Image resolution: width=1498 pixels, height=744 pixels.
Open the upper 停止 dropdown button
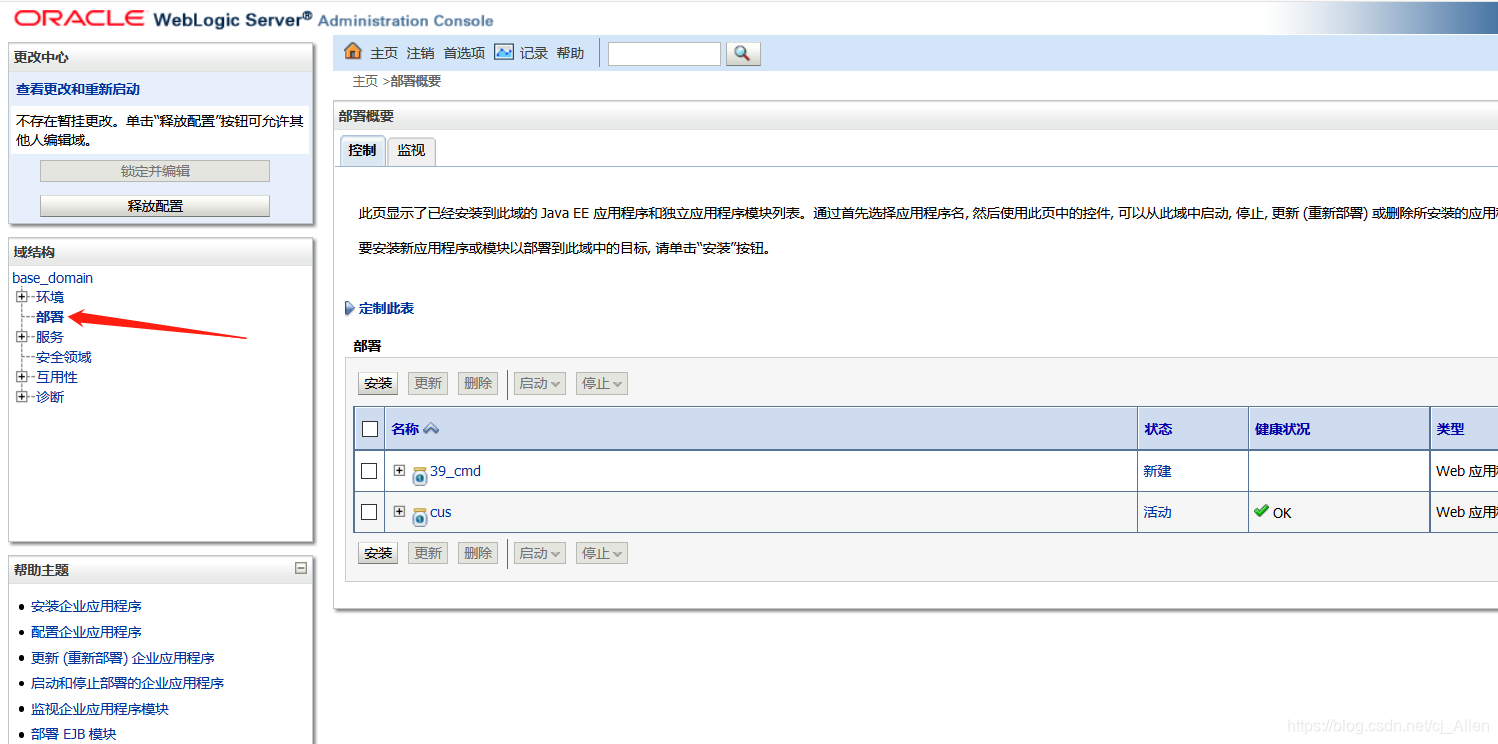coord(602,383)
